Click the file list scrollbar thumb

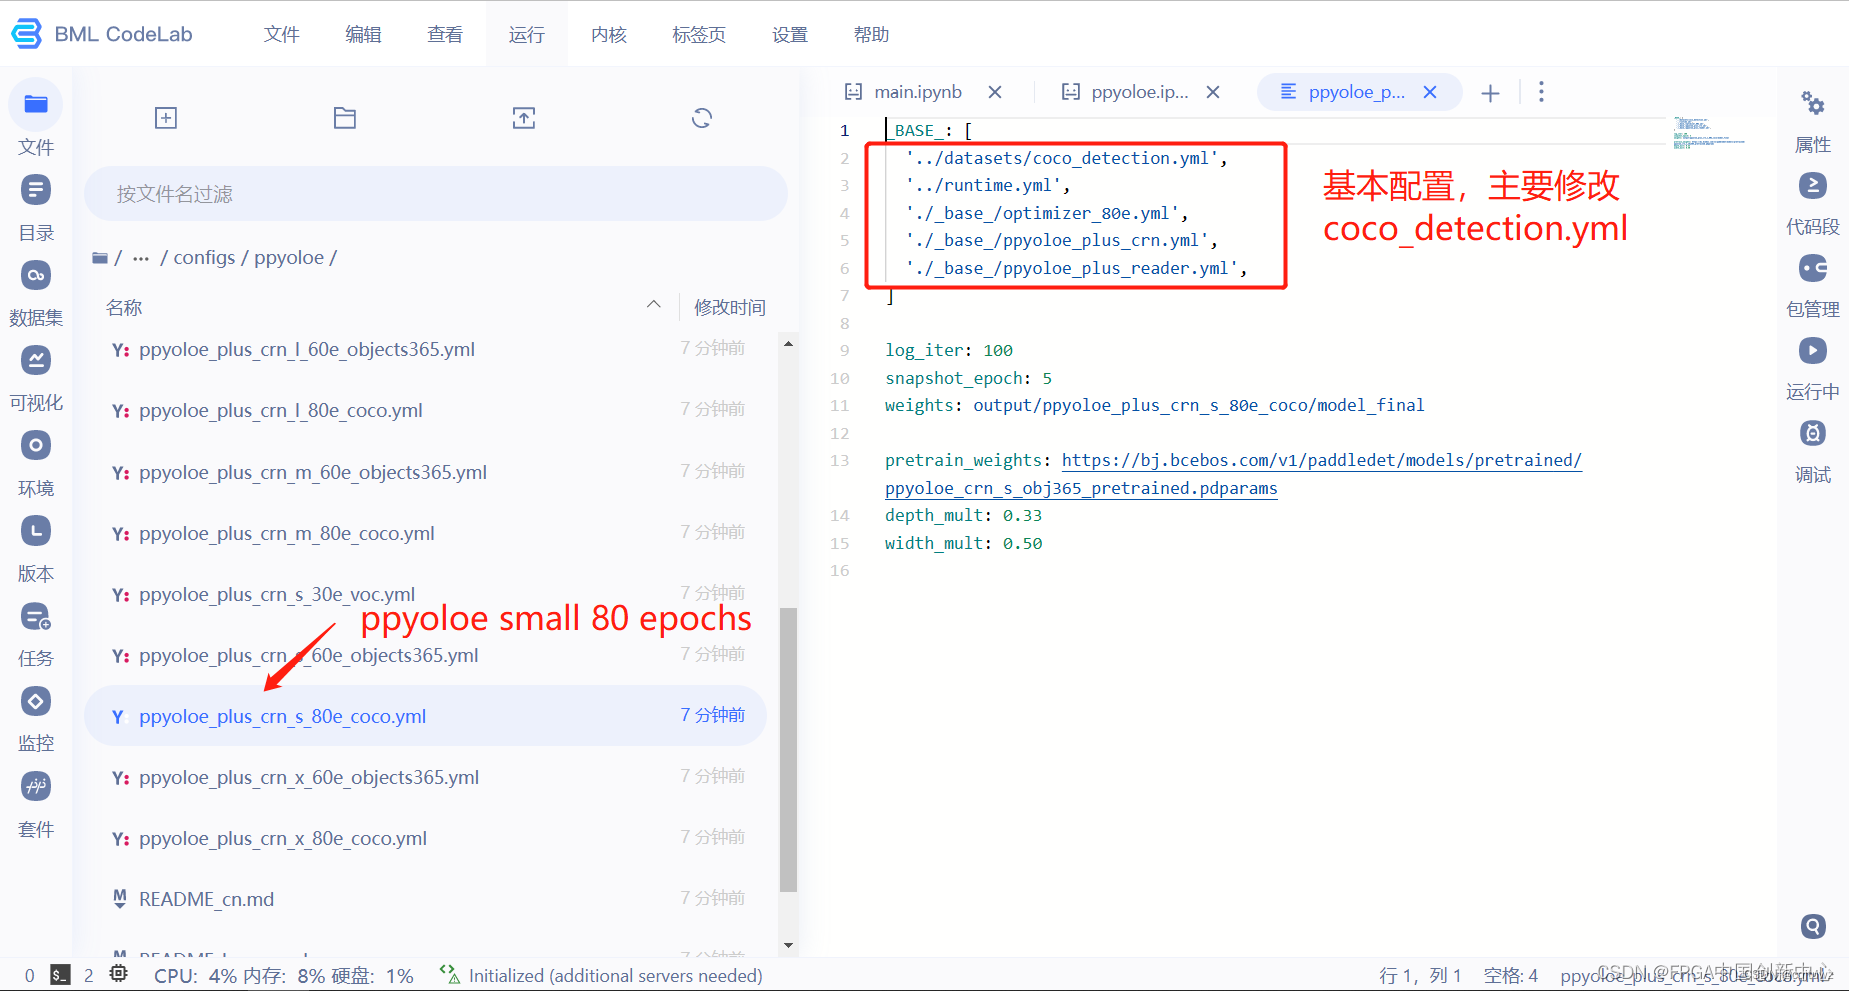tap(788, 749)
